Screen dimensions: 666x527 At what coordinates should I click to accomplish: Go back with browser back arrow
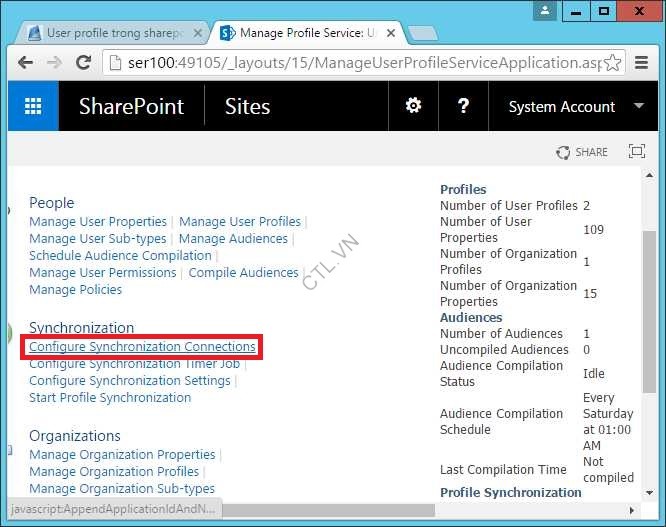[x=27, y=63]
